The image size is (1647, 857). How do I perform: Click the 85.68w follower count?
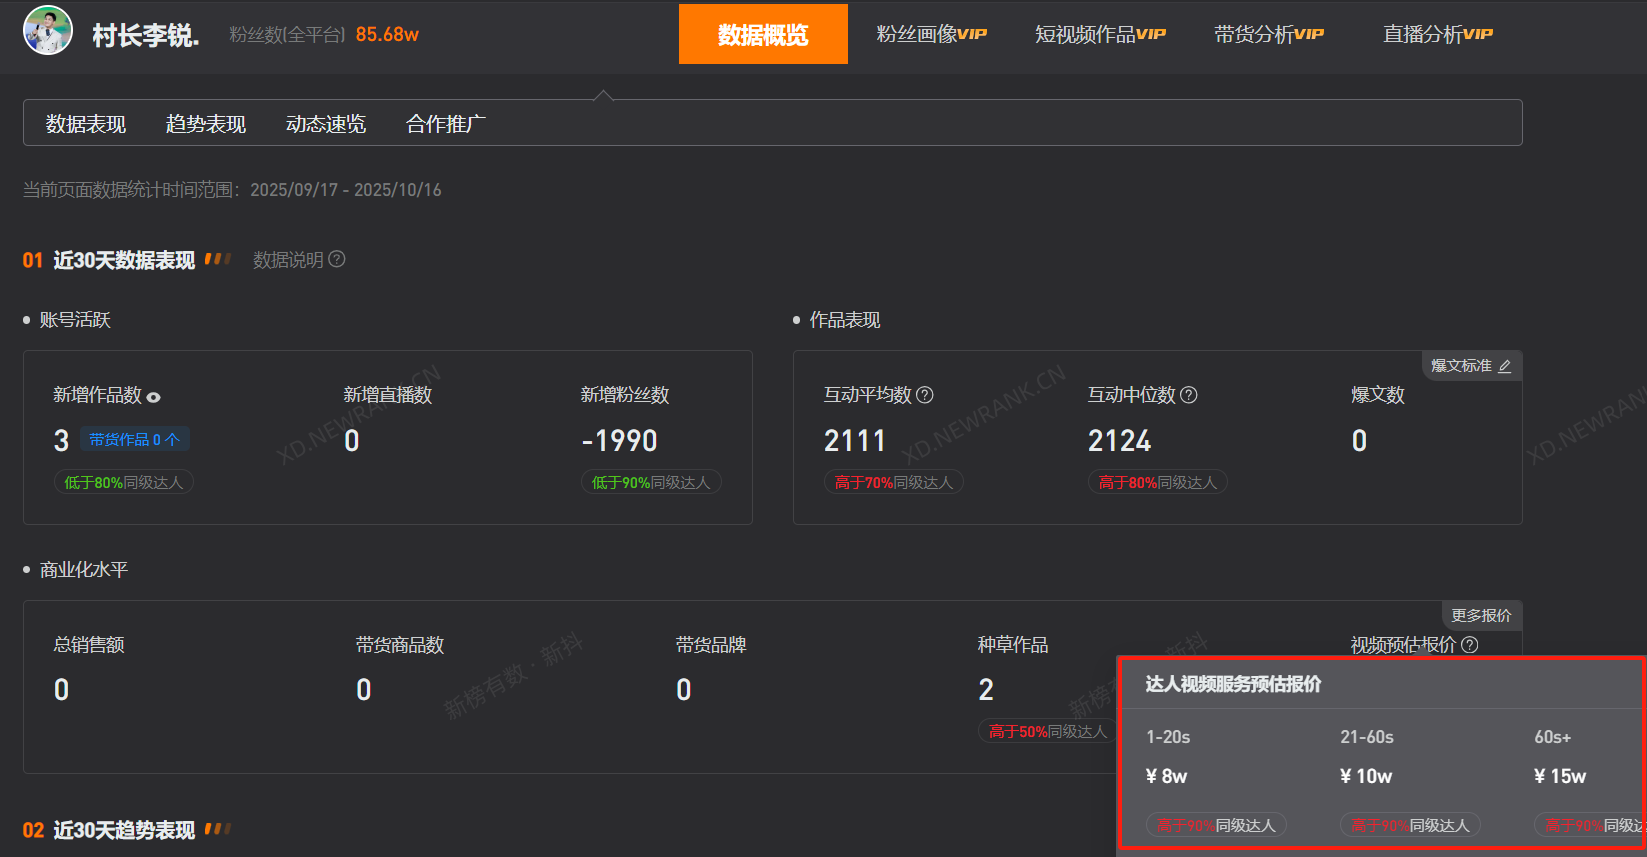(x=387, y=35)
